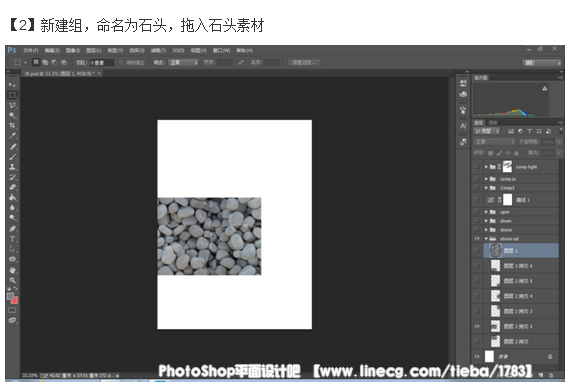Screen dimensions: 582x388
Task: Filter layers by adjustment layers
Action: point(520,131)
